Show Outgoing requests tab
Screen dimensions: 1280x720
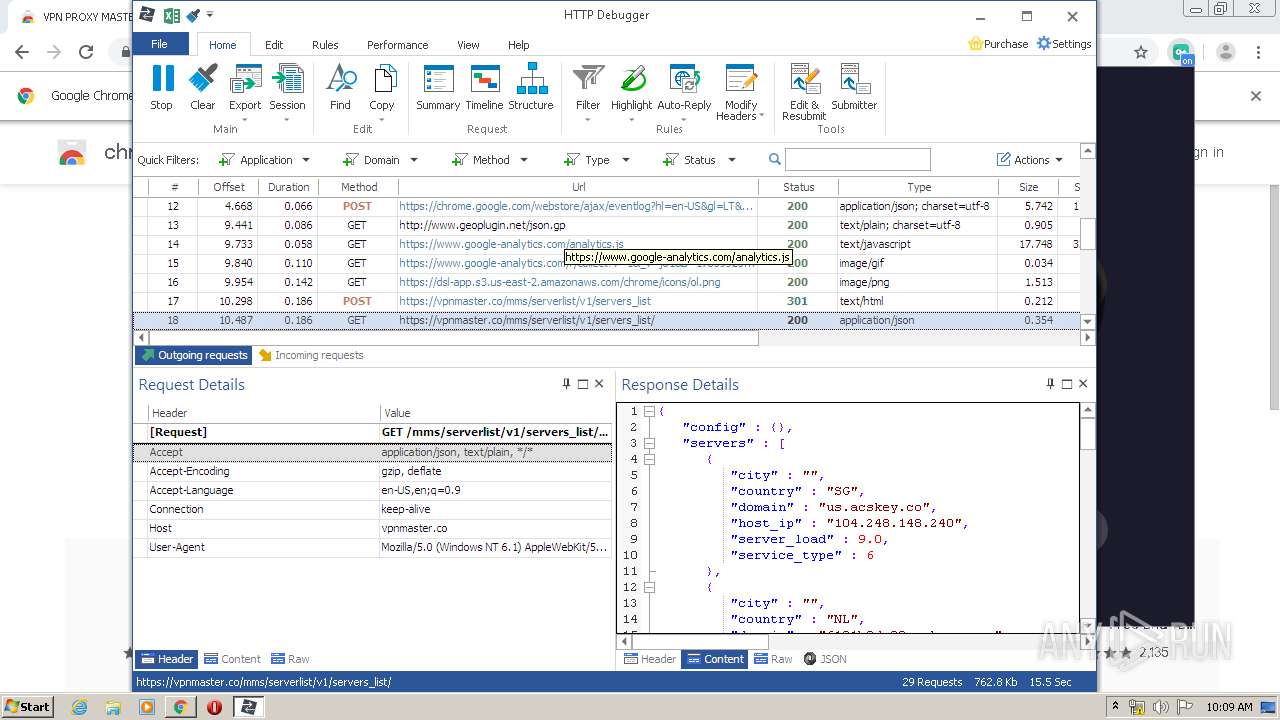[x=195, y=355]
